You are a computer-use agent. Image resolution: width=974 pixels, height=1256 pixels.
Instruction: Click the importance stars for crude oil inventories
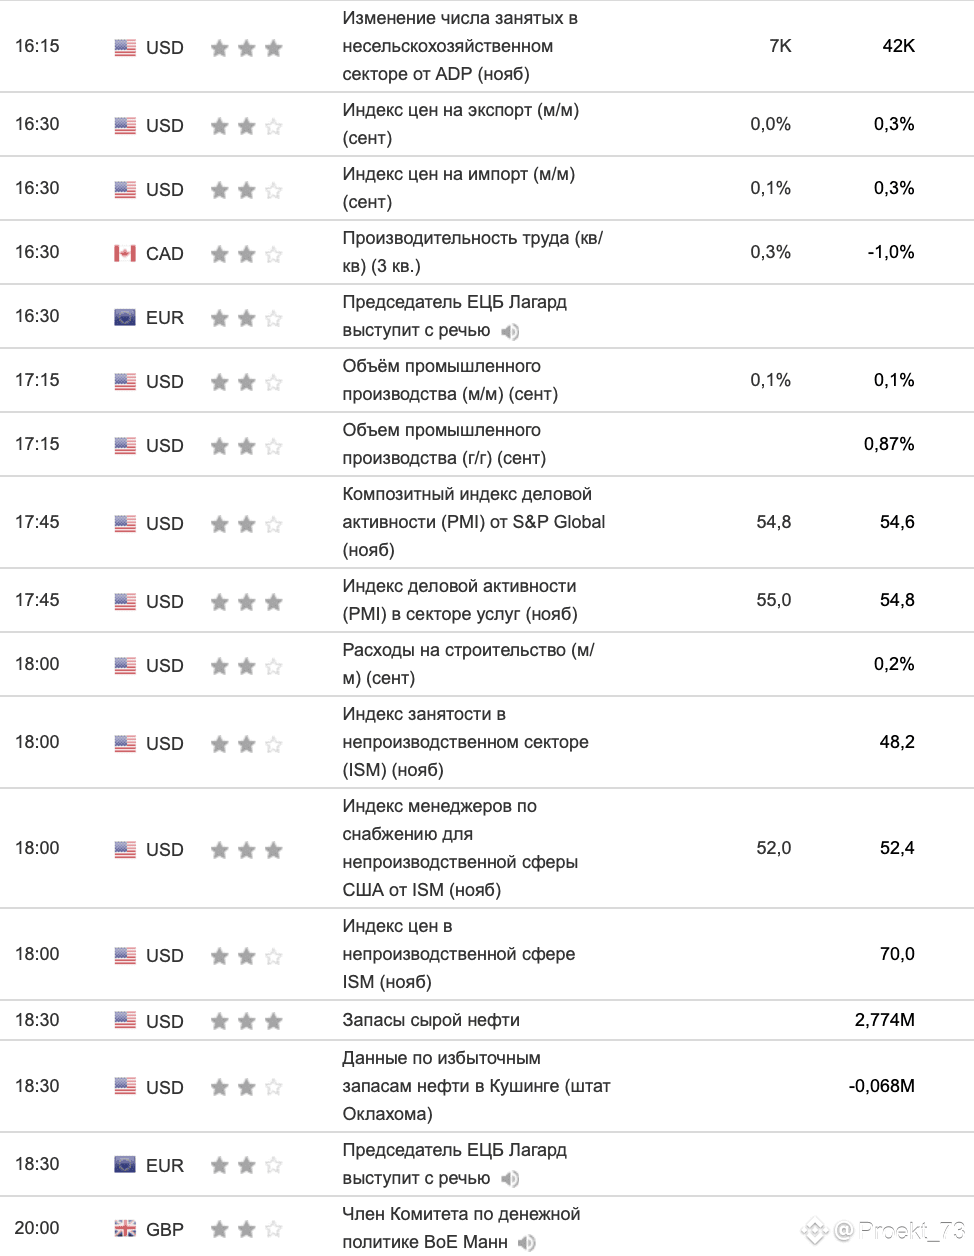coord(247,1021)
